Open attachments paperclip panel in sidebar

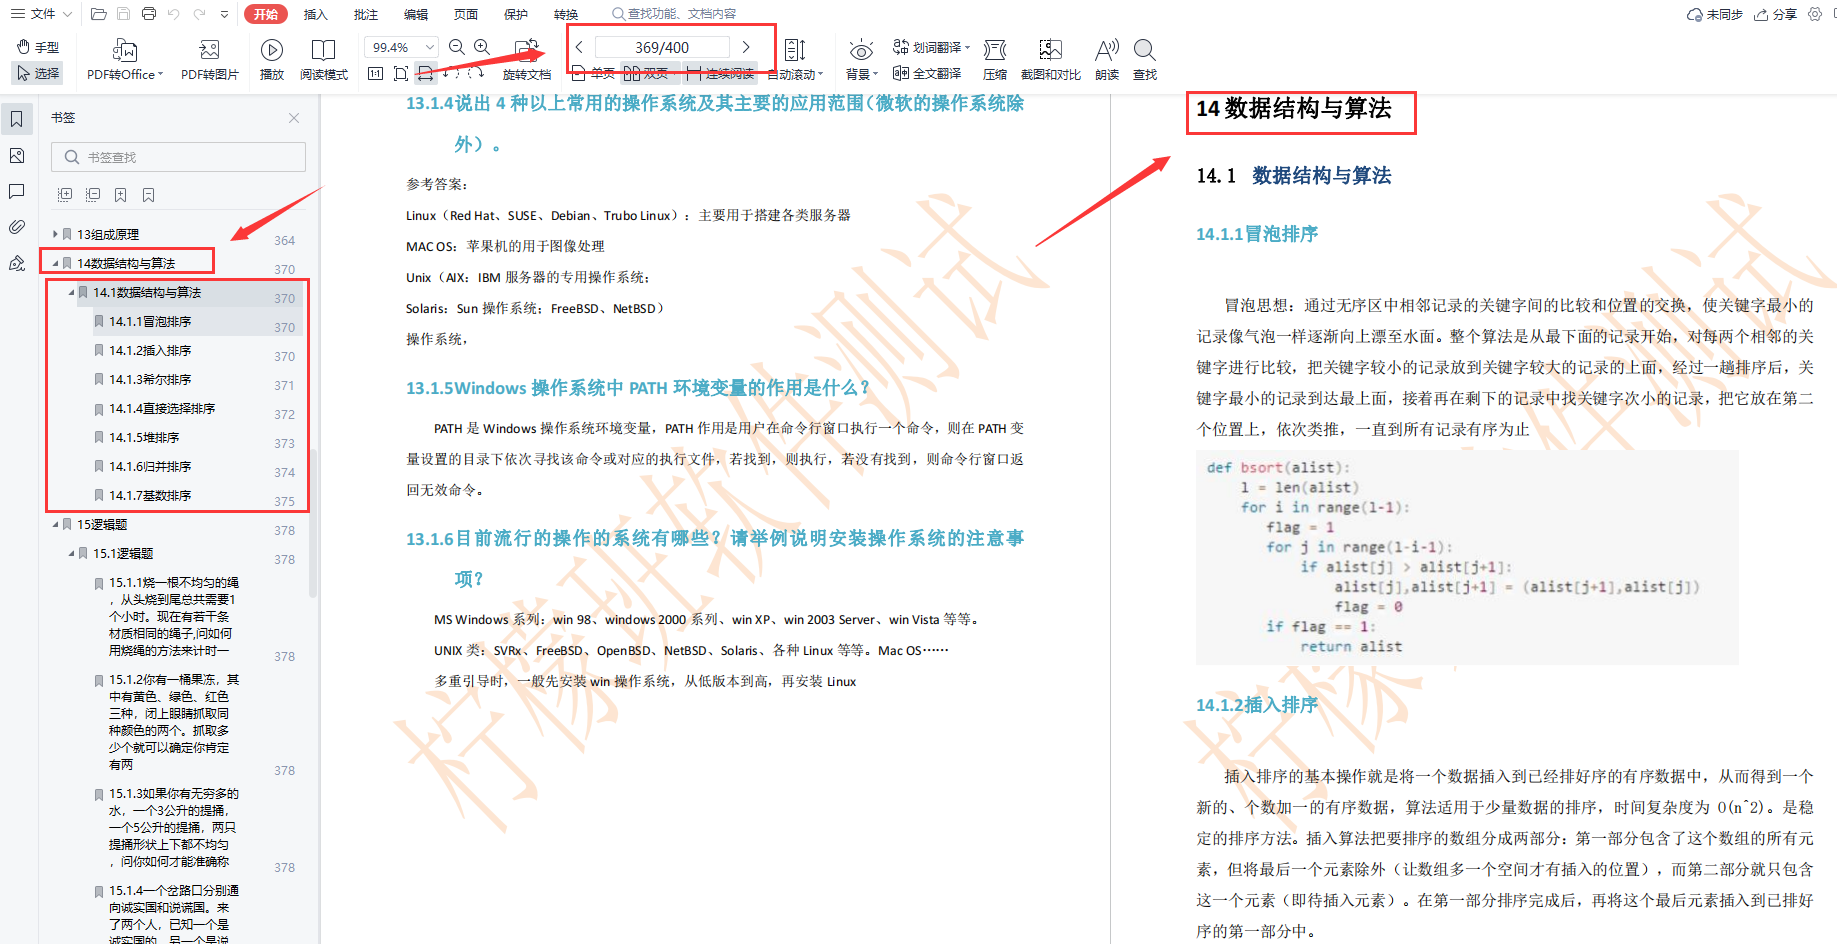pyautogui.click(x=17, y=227)
